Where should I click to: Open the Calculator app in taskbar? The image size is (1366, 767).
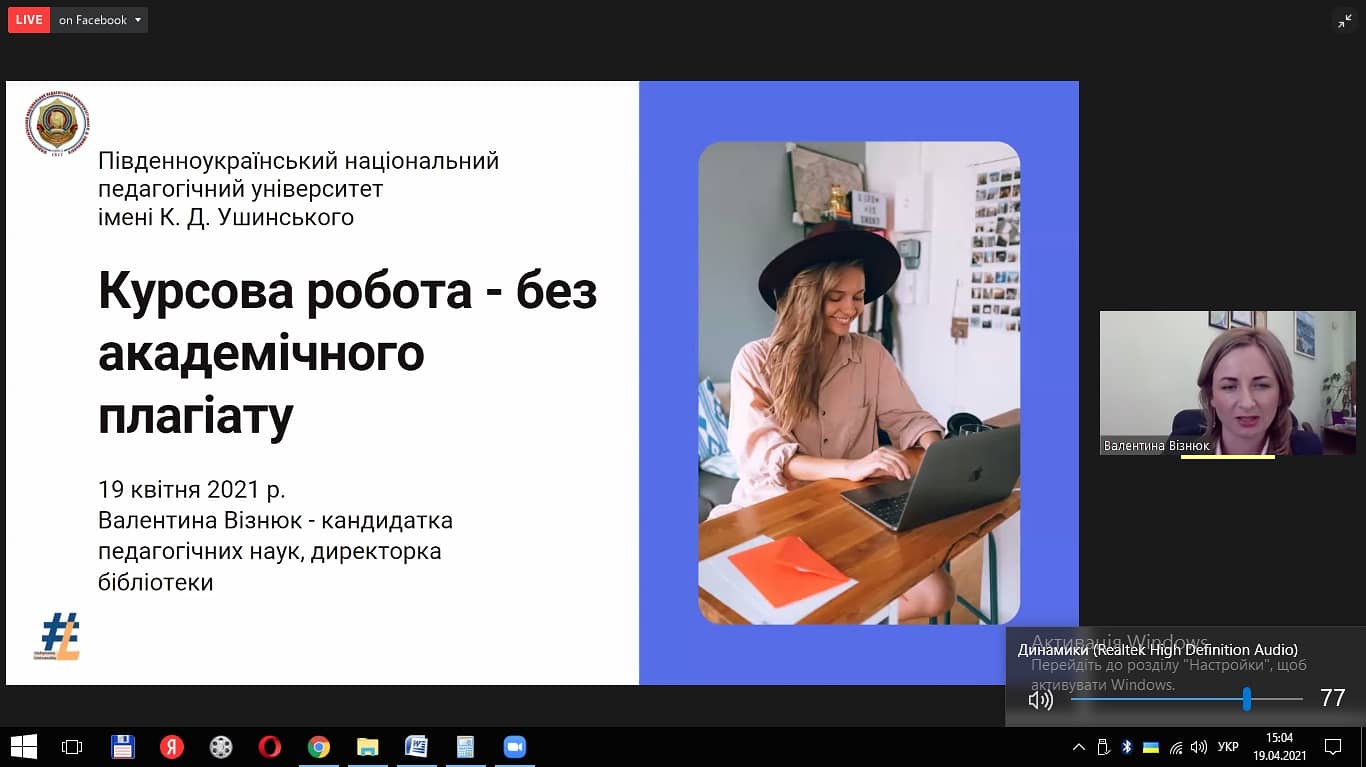[465, 747]
